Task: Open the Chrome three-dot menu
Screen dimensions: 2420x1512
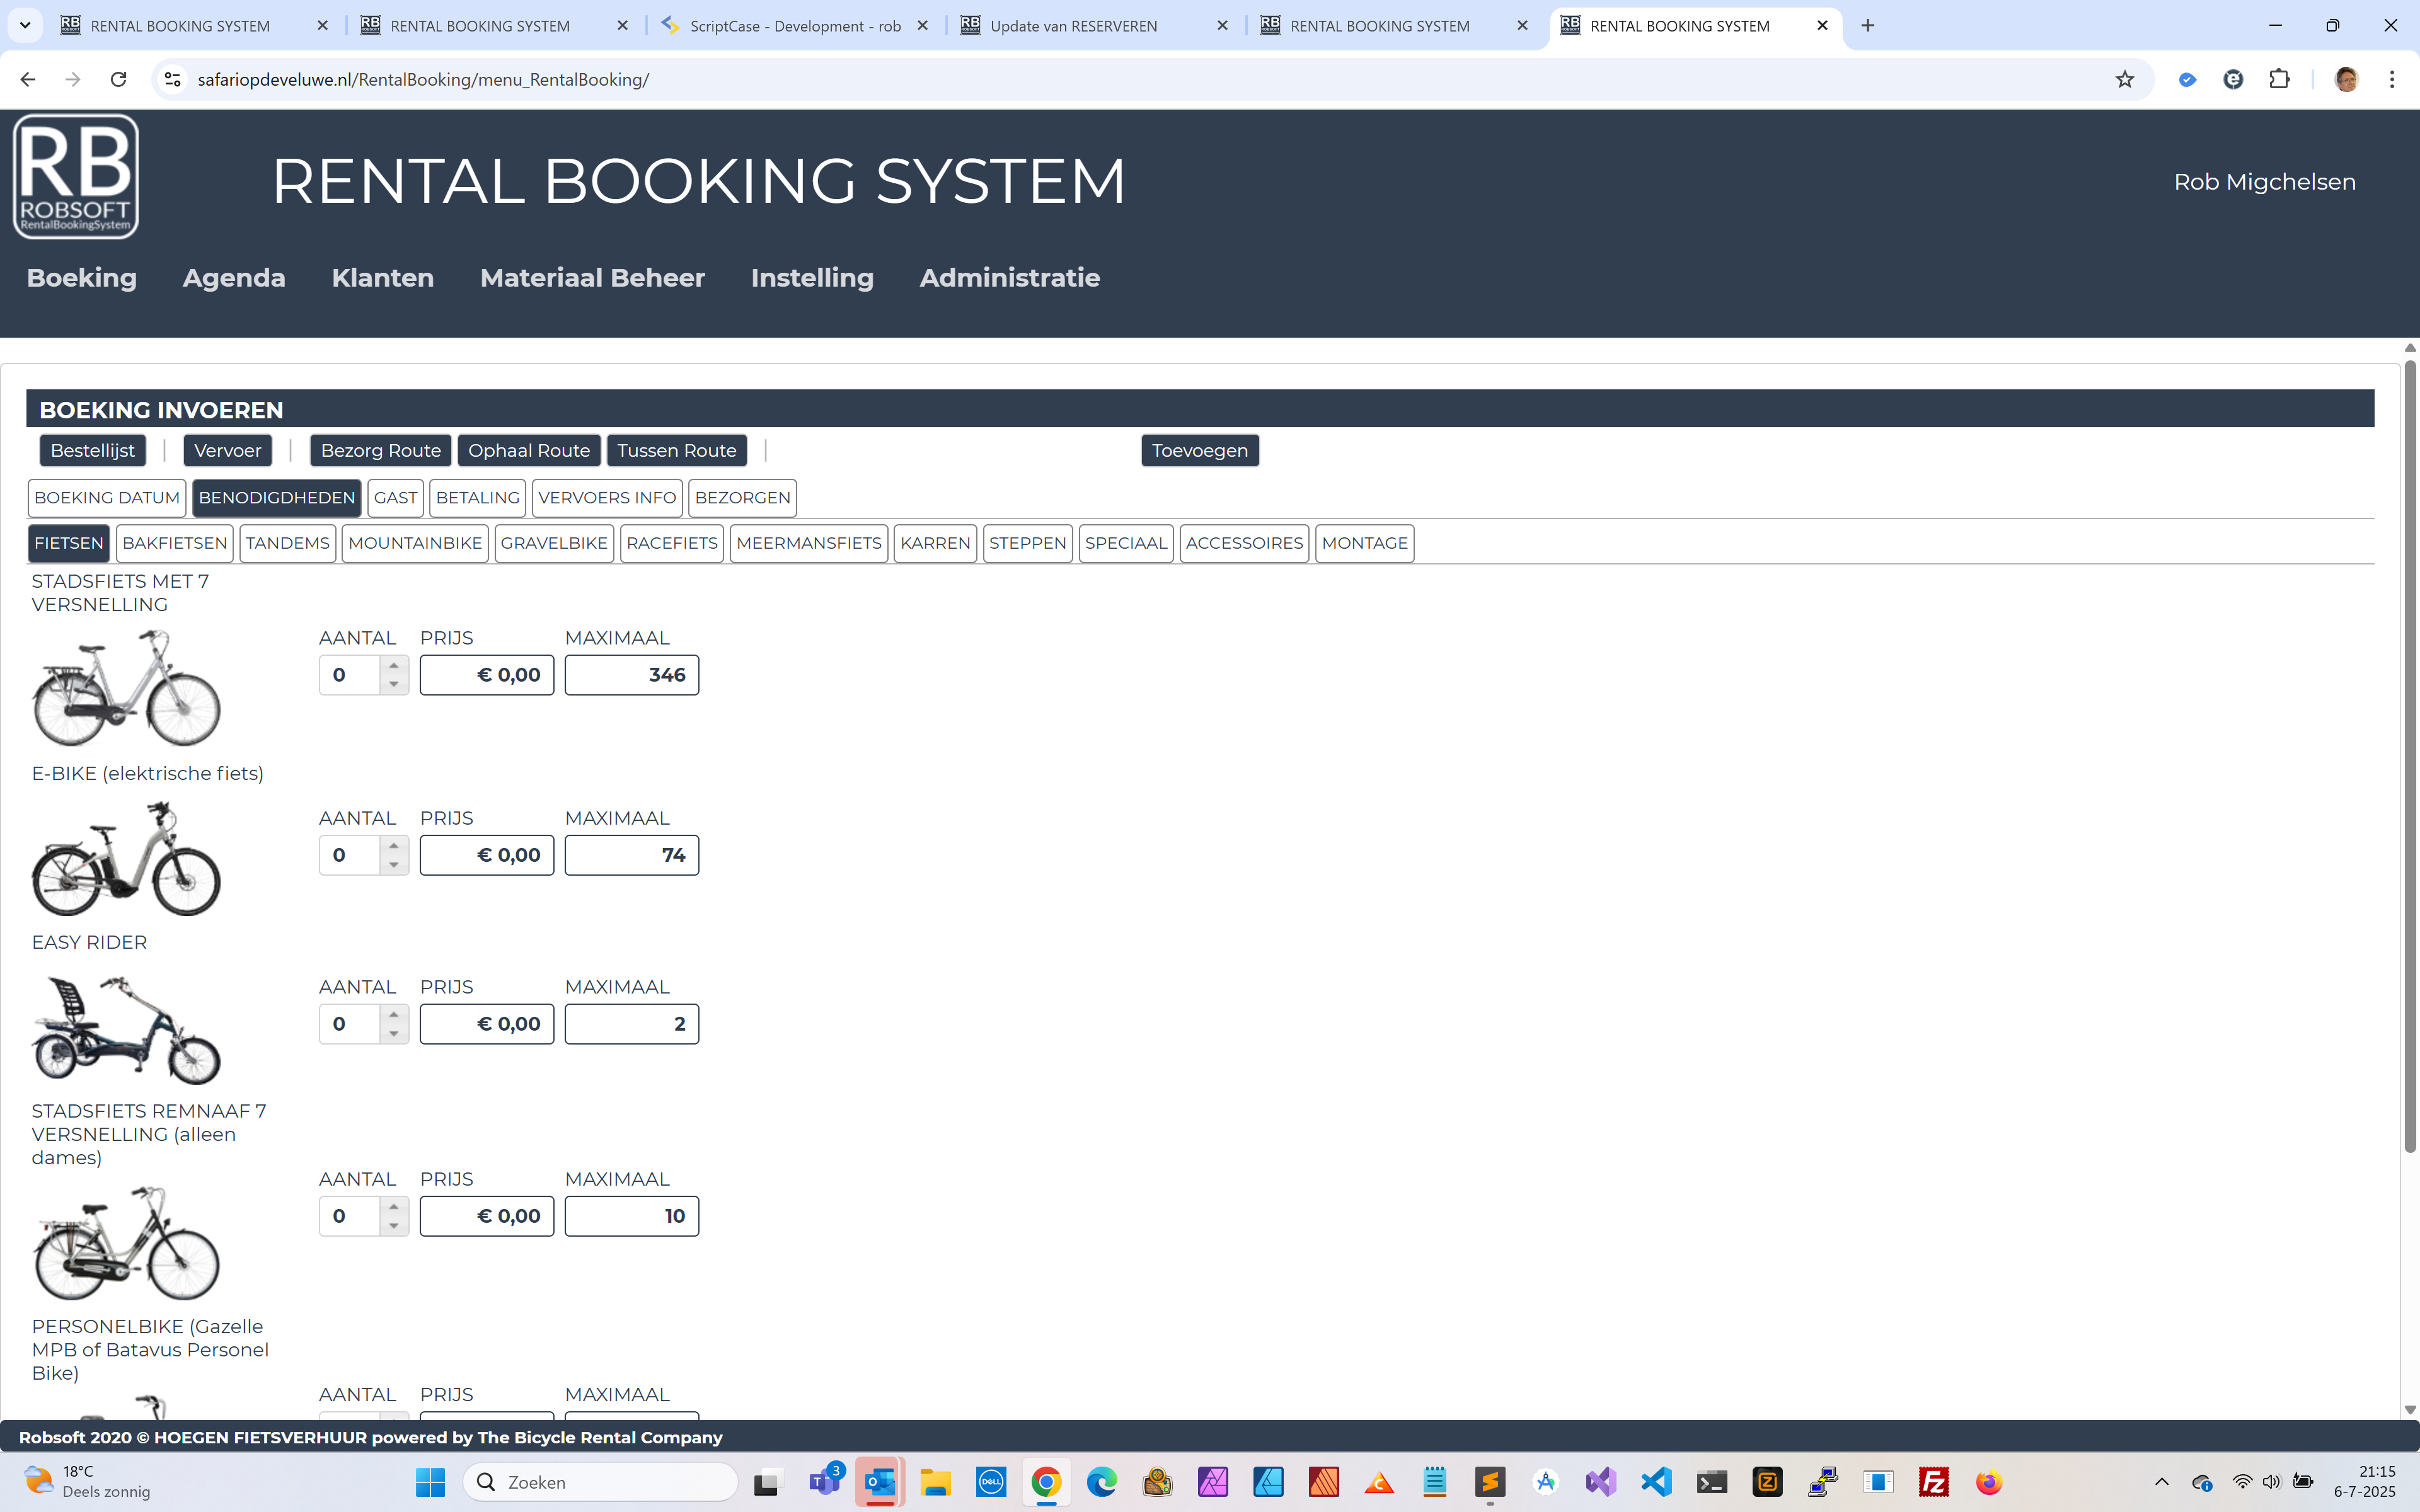Action: click(2392, 79)
